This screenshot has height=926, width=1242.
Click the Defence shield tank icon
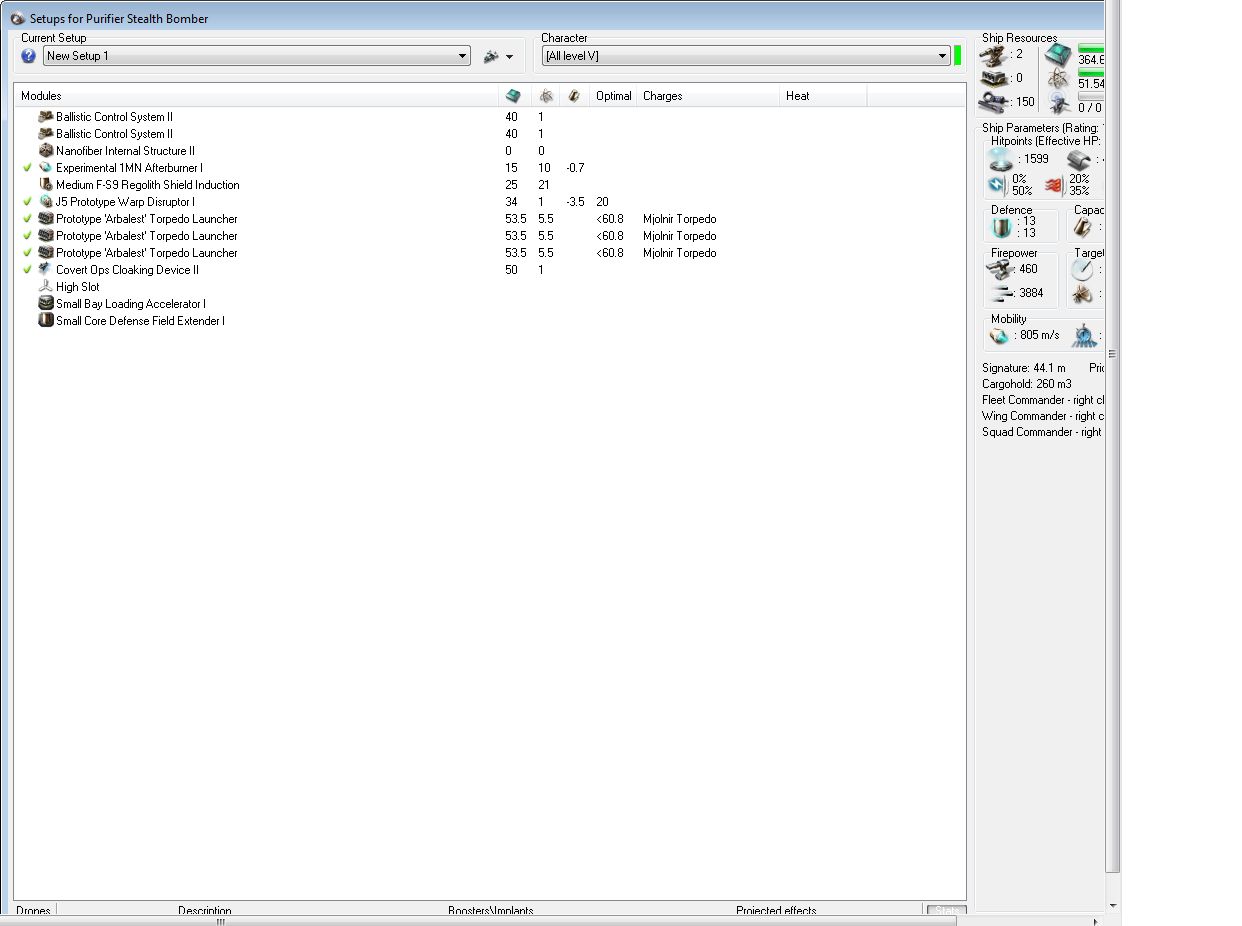point(1001,228)
